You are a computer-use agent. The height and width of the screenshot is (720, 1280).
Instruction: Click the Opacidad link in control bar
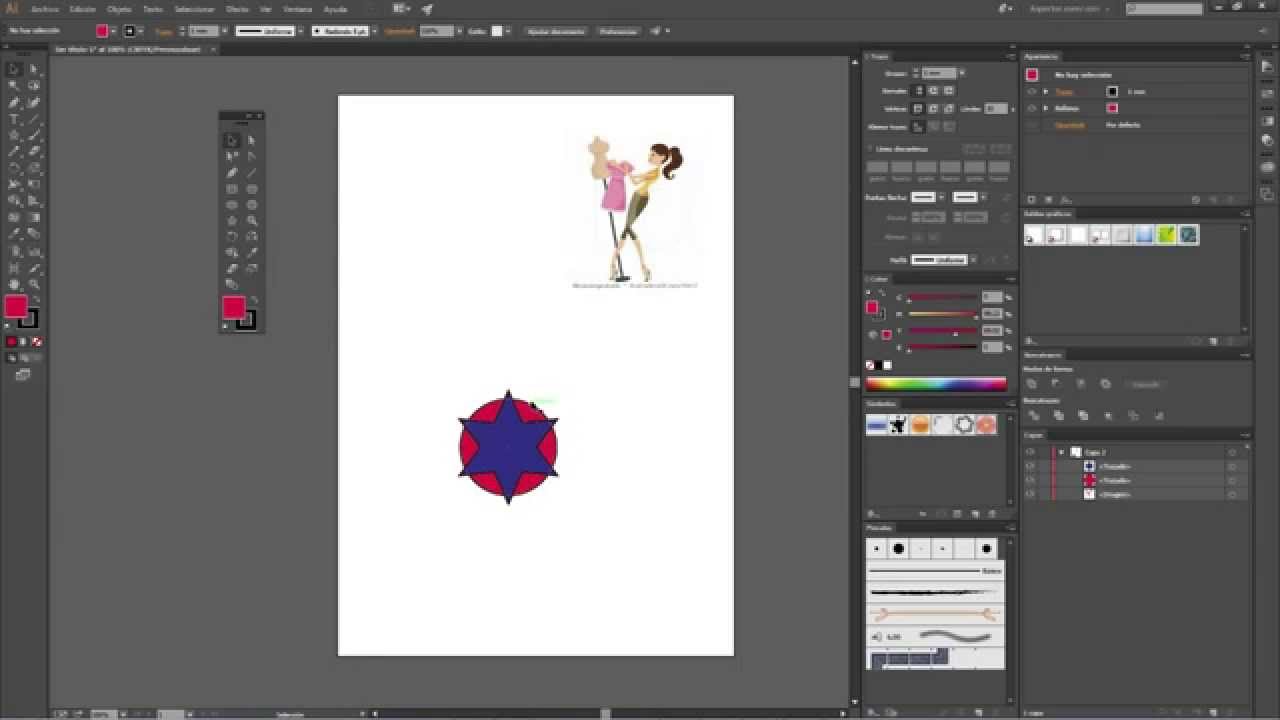[x=400, y=31]
